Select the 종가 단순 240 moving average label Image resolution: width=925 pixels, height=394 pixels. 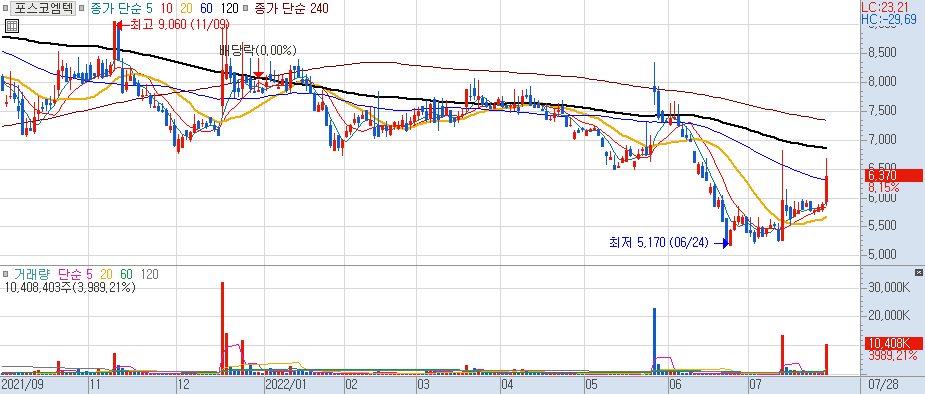pos(291,9)
